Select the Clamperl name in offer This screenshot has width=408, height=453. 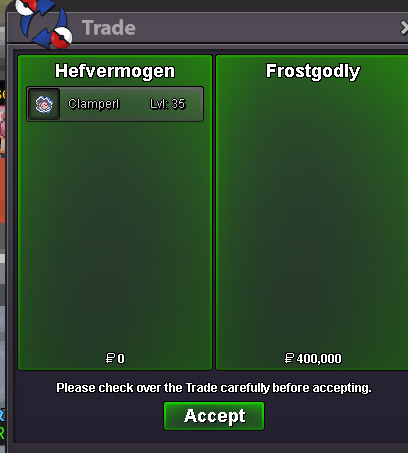pos(94,104)
